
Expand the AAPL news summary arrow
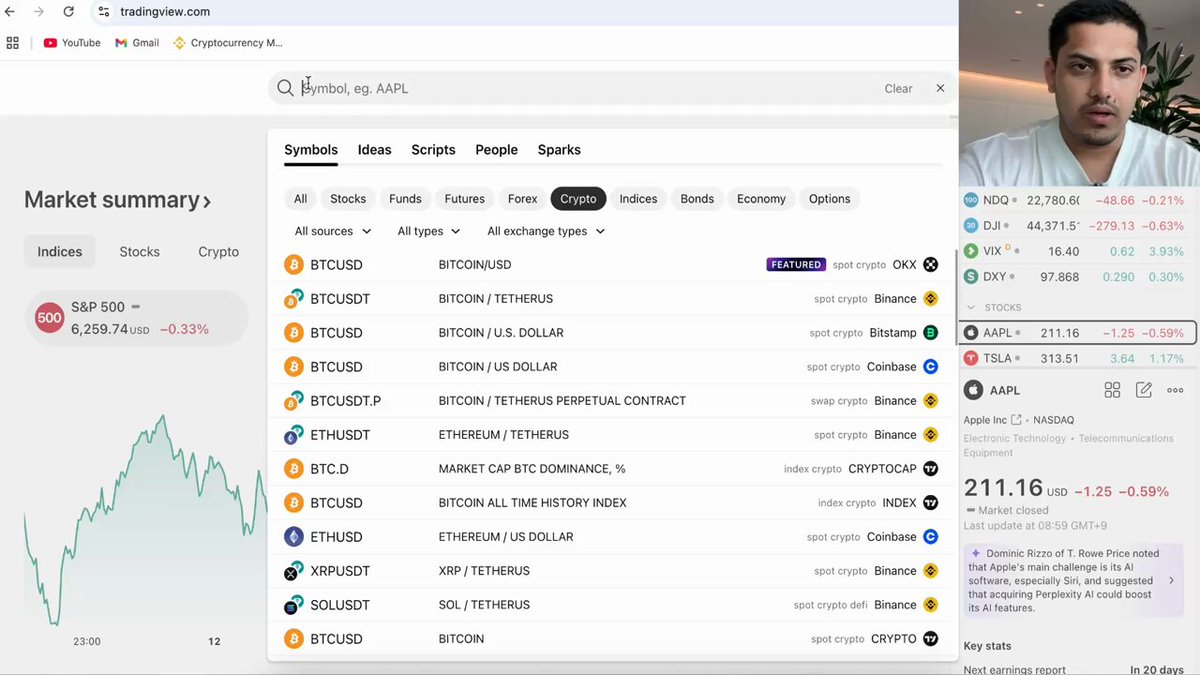pos(1172,580)
